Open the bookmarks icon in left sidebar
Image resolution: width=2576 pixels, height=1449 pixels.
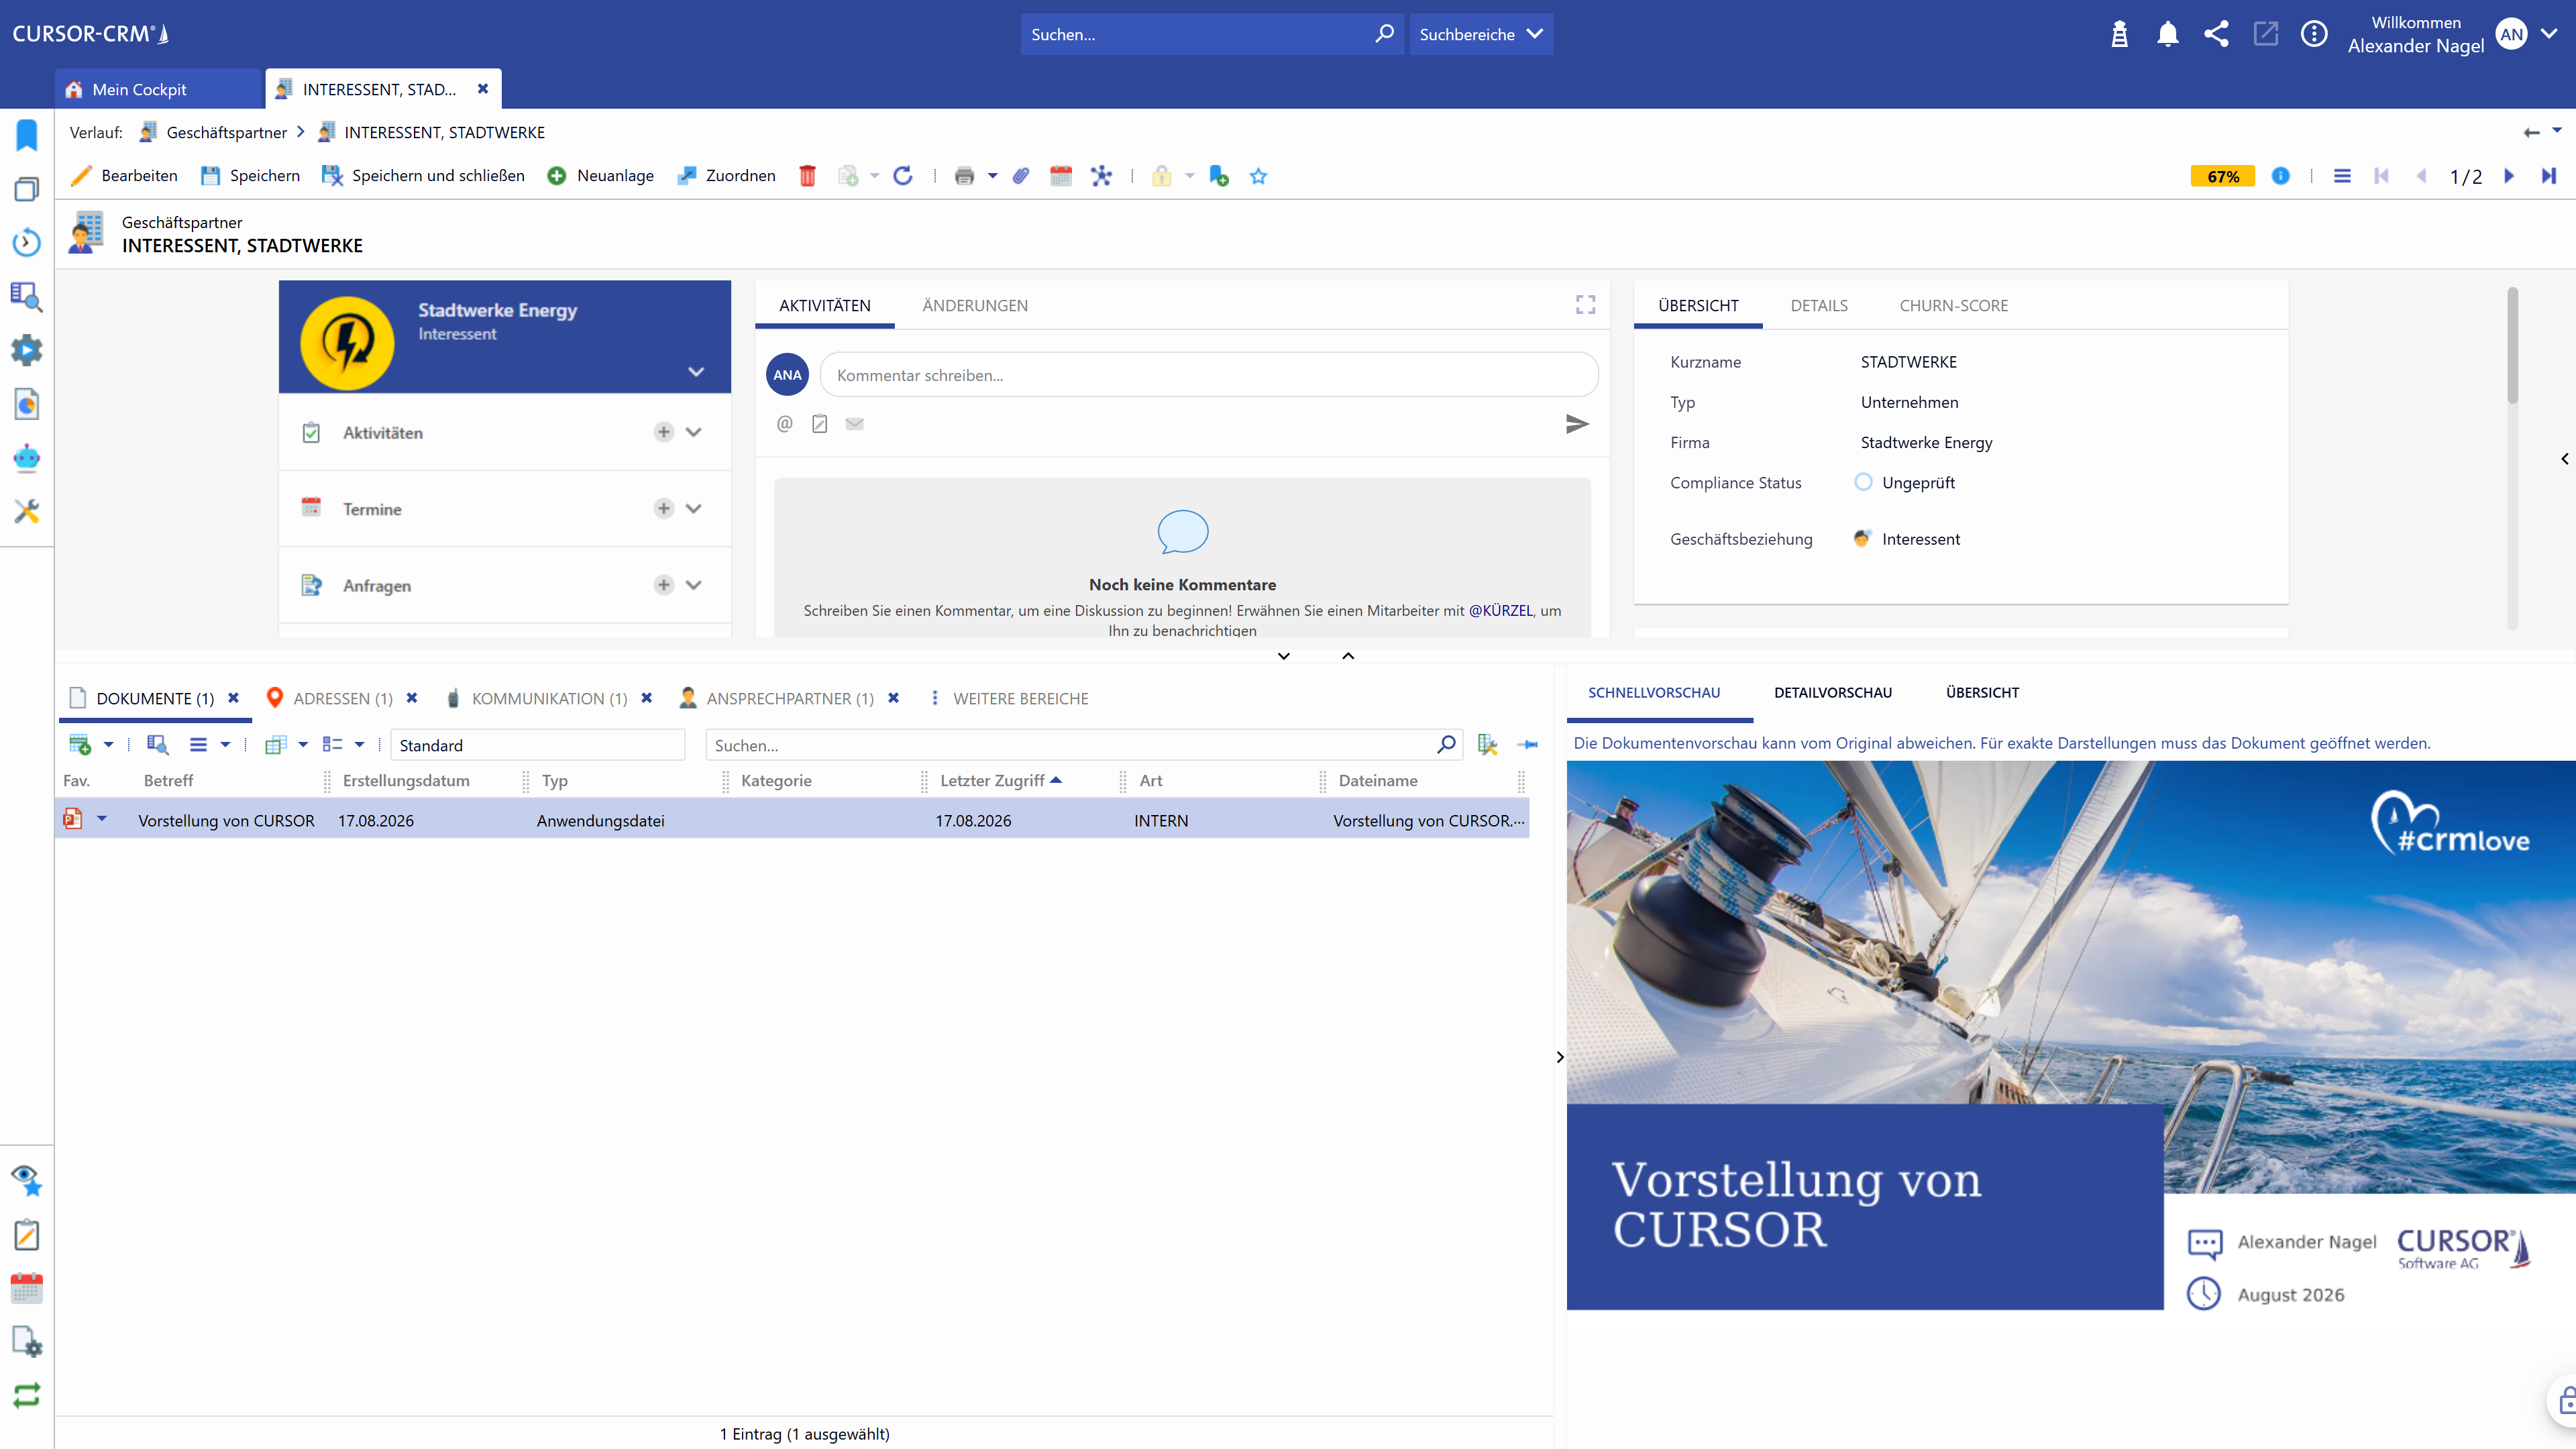click(27, 135)
